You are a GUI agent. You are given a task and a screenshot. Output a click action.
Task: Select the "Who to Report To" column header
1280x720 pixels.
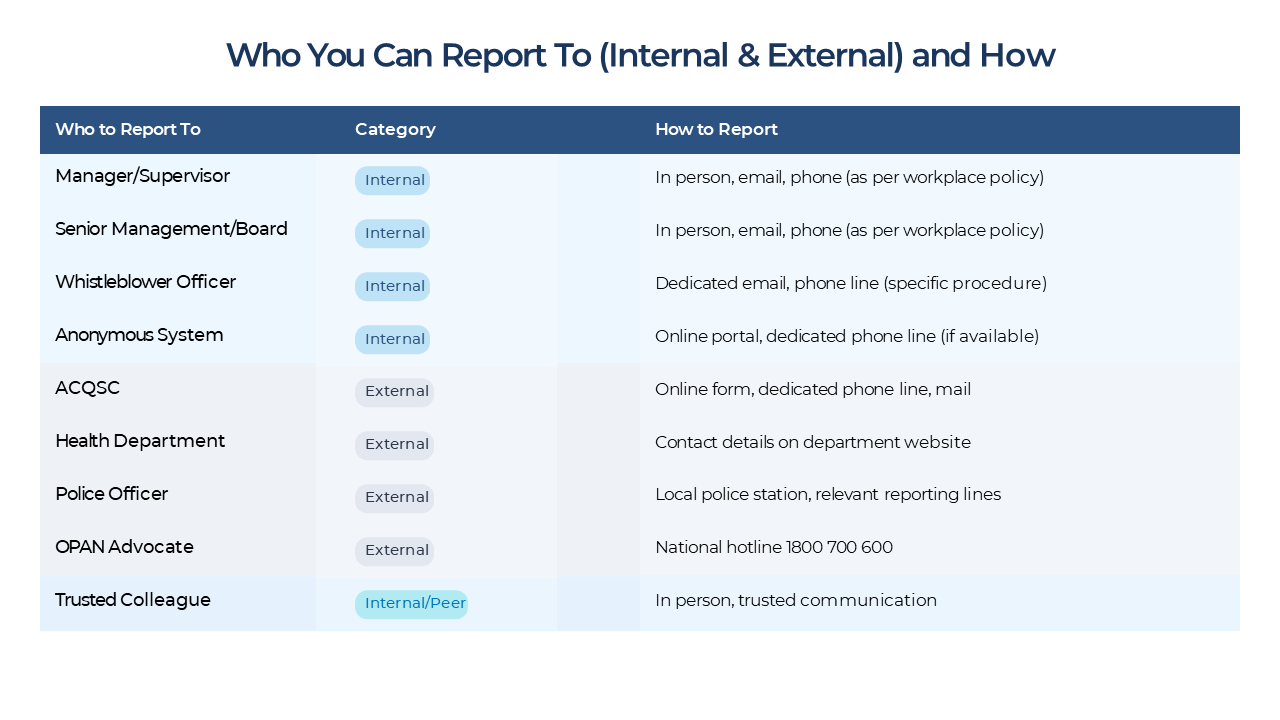(128, 129)
